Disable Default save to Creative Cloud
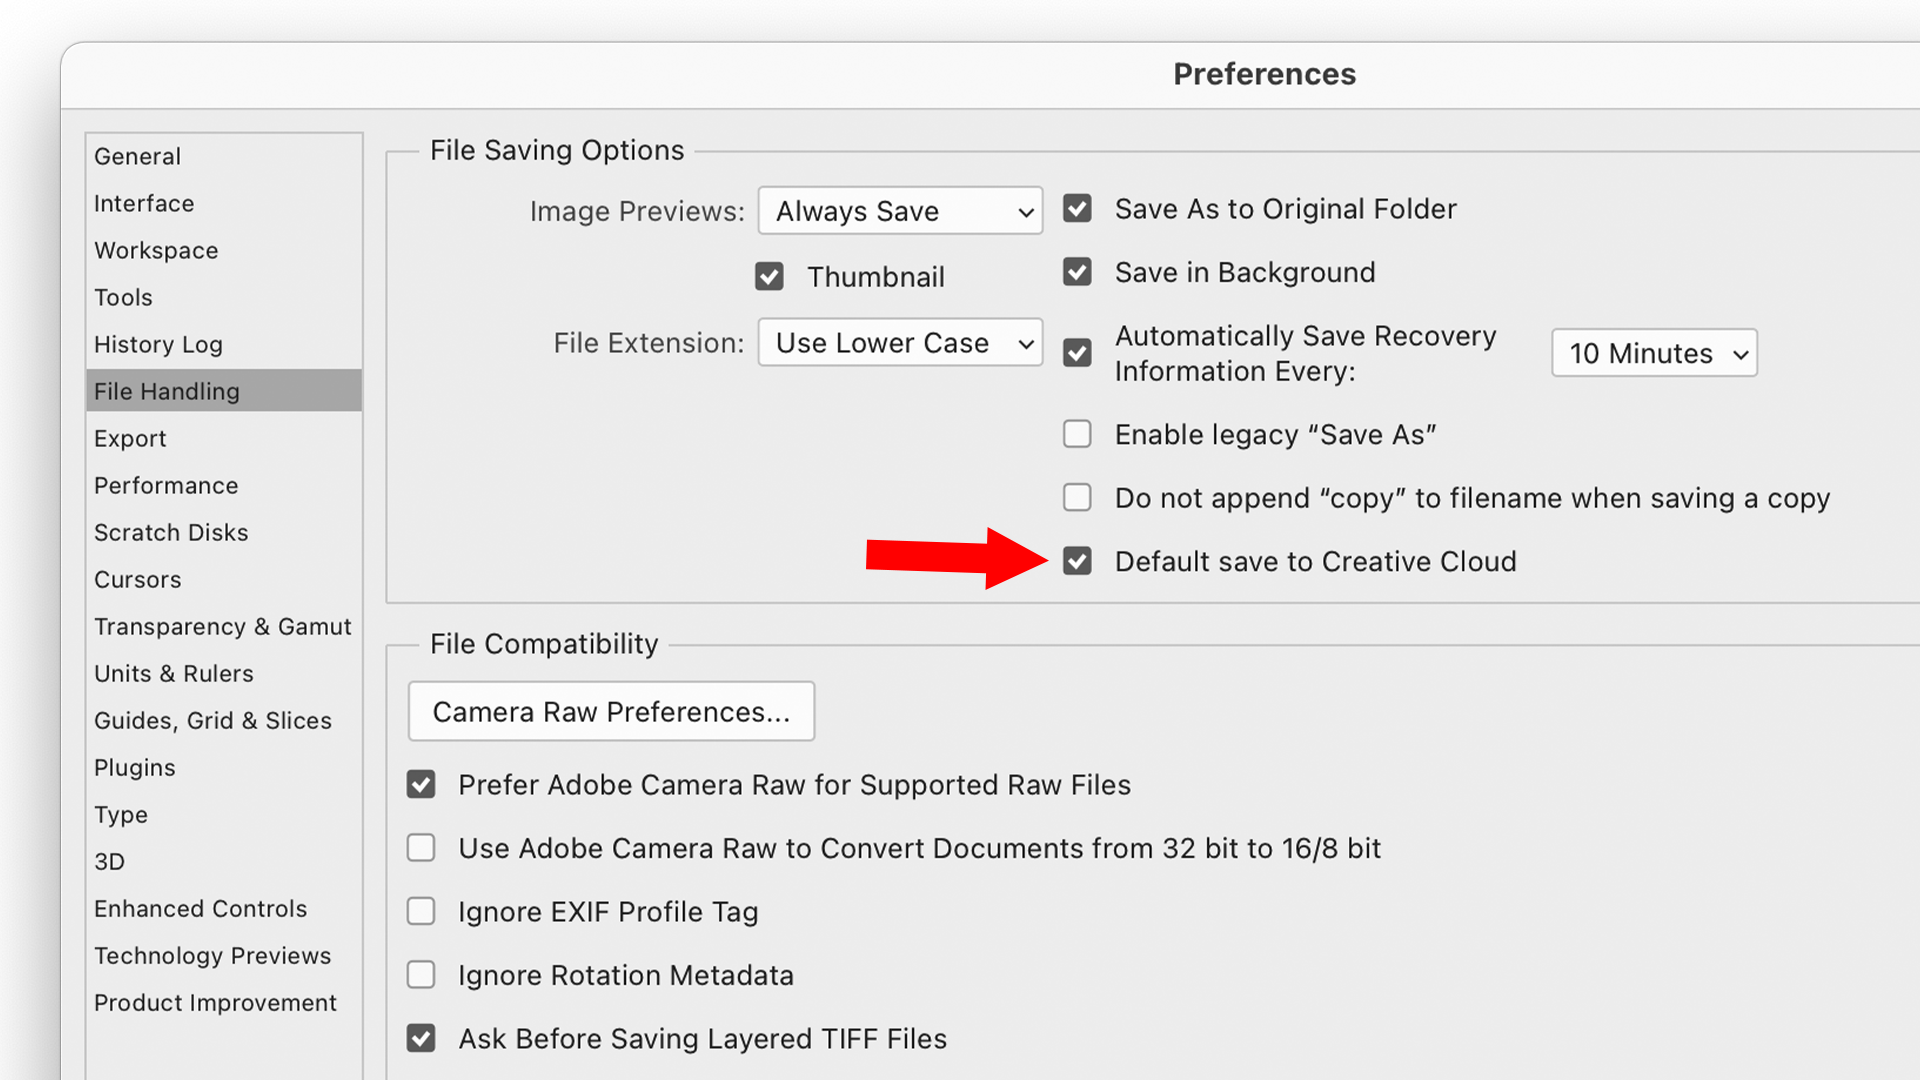Screen dimensions: 1920x1080 (1077, 561)
